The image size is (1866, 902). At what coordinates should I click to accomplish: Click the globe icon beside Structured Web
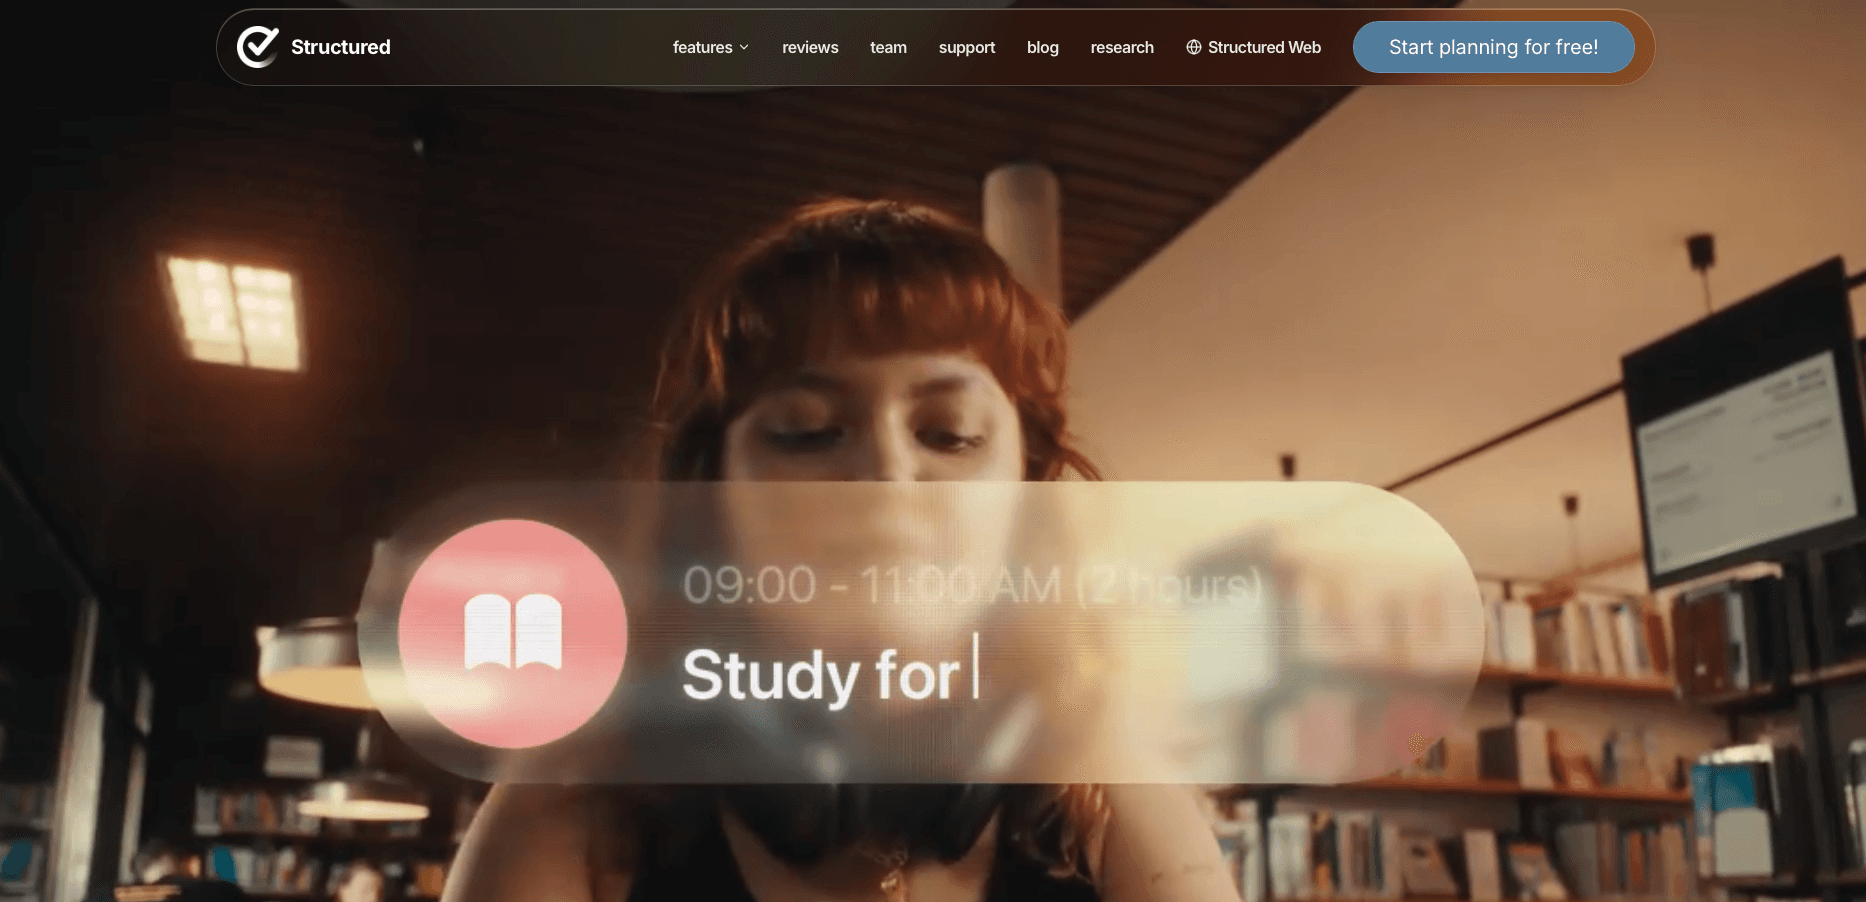click(x=1194, y=47)
